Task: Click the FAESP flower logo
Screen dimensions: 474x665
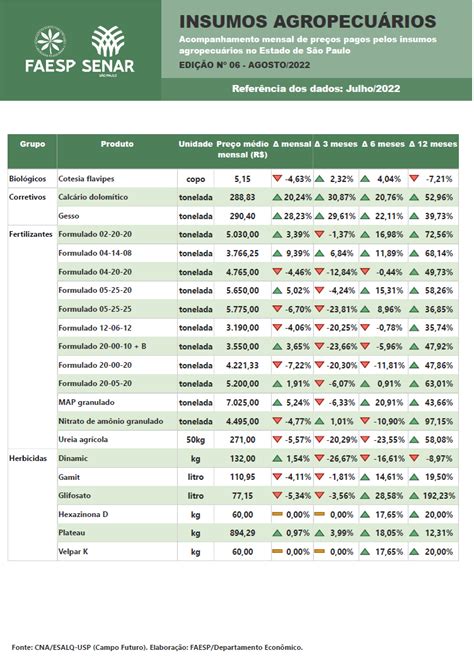Action: 50,41
